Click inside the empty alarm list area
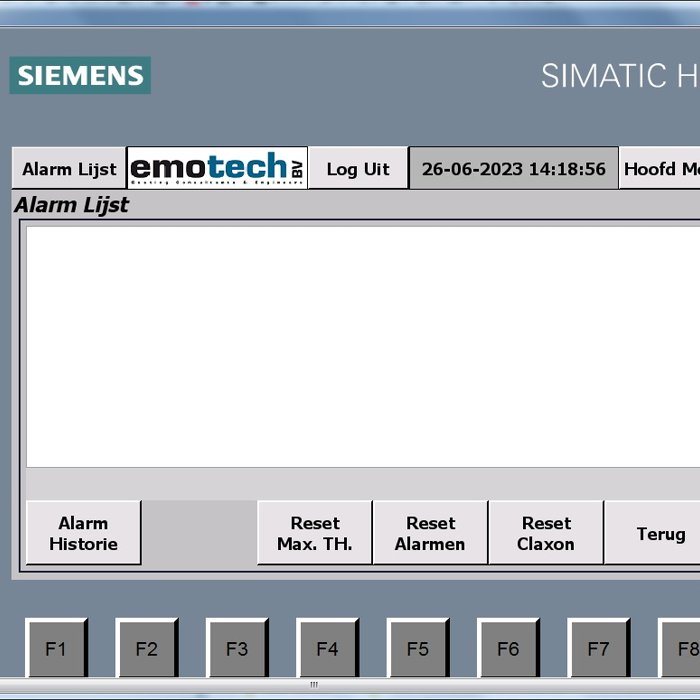 pos(360,345)
